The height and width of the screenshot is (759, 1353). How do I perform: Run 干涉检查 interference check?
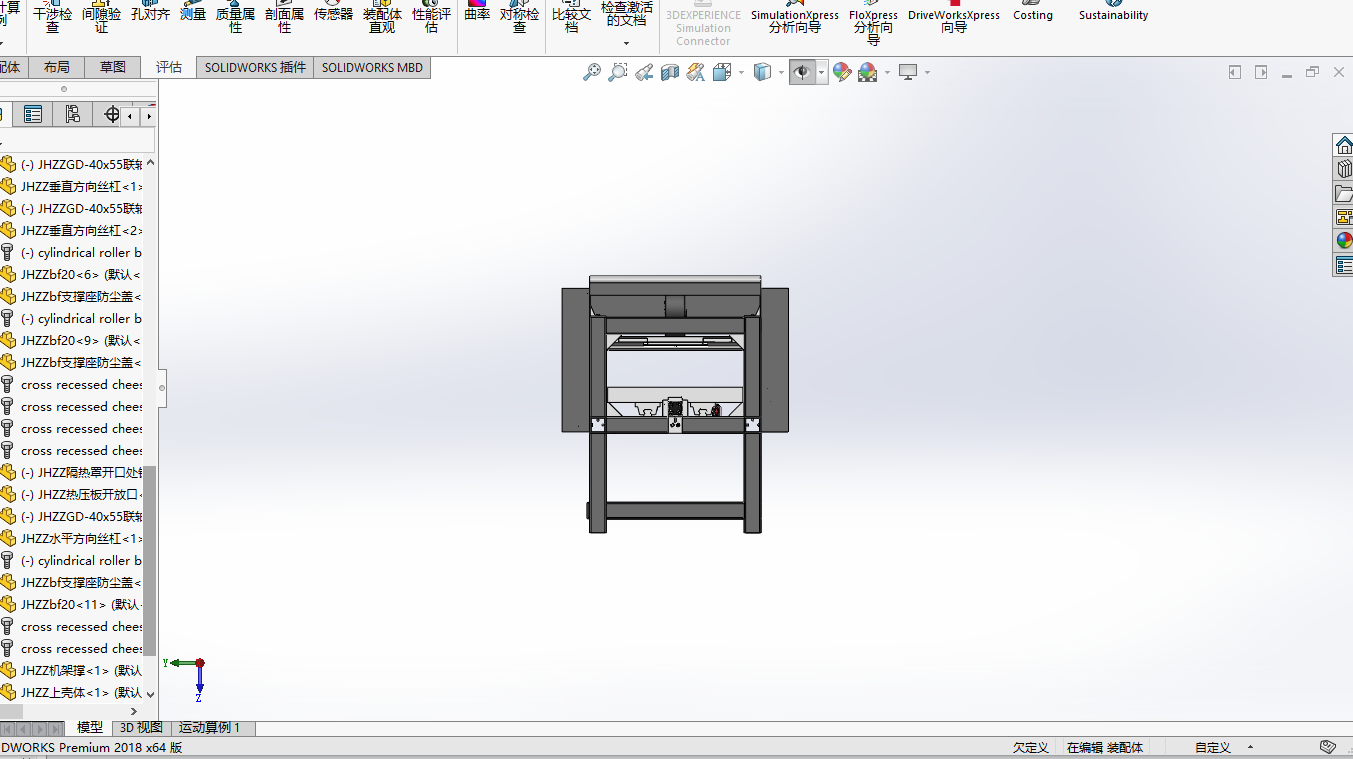[52, 16]
